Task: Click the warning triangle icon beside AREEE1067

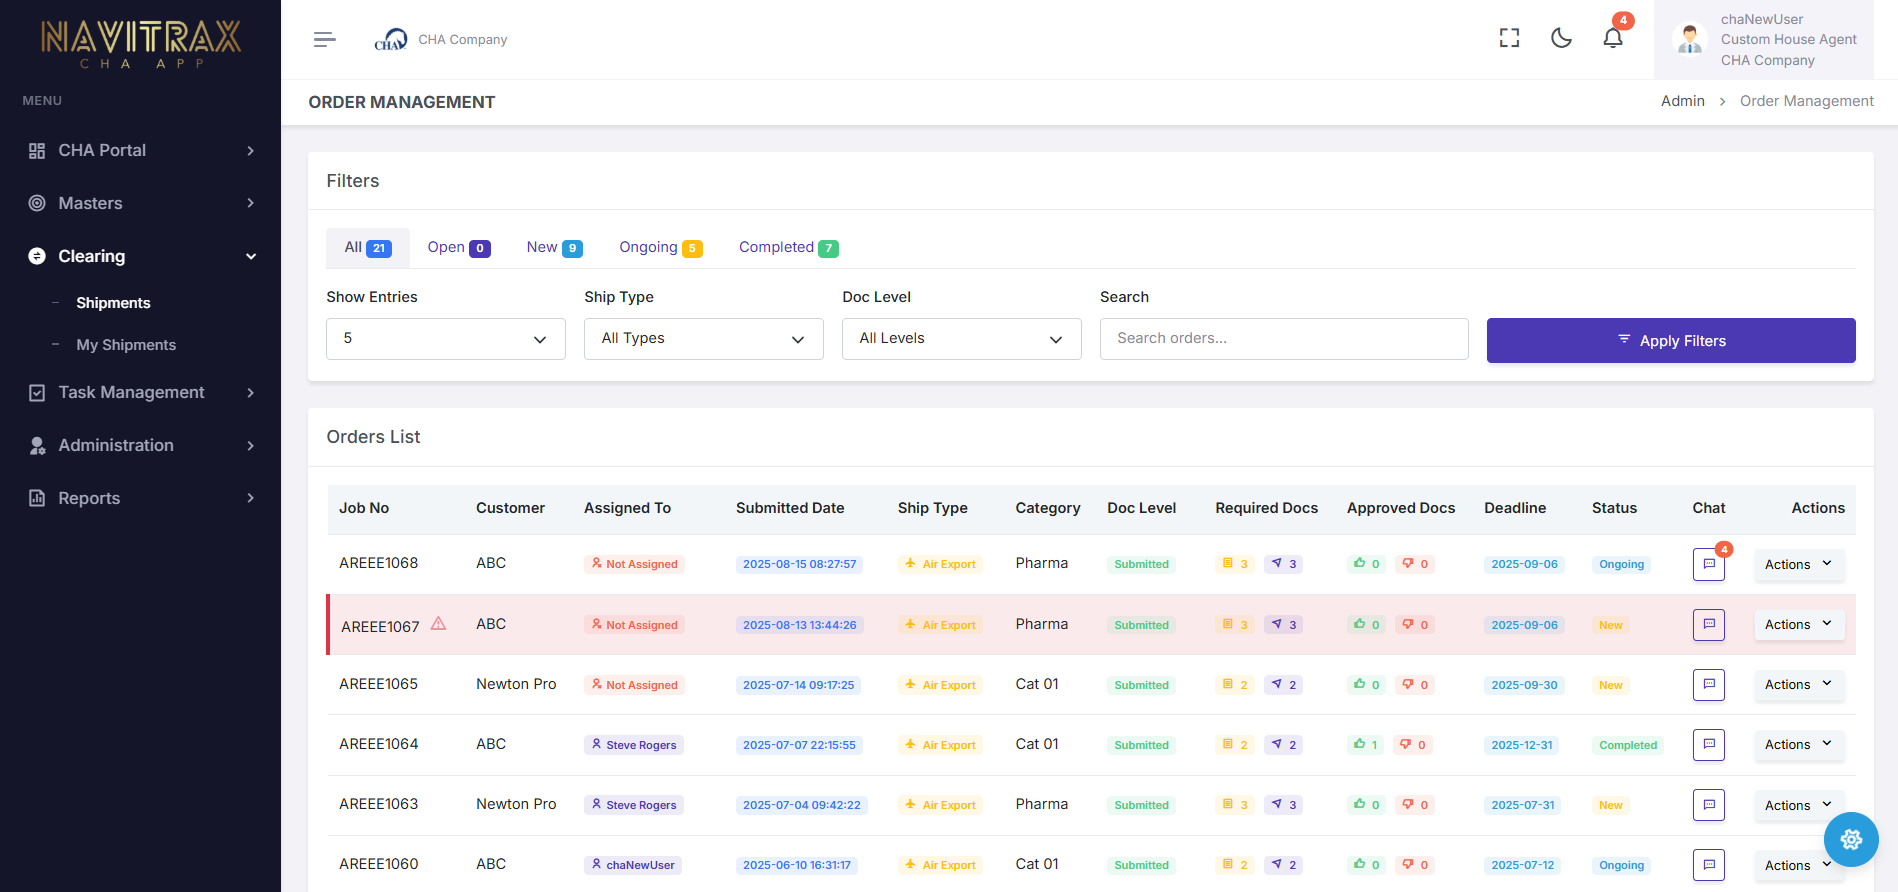Action: (438, 624)
